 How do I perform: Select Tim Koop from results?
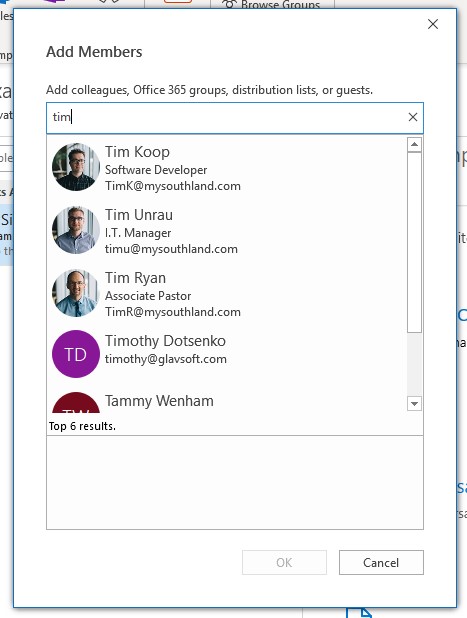pyautogui.click(x=227, y=167)
